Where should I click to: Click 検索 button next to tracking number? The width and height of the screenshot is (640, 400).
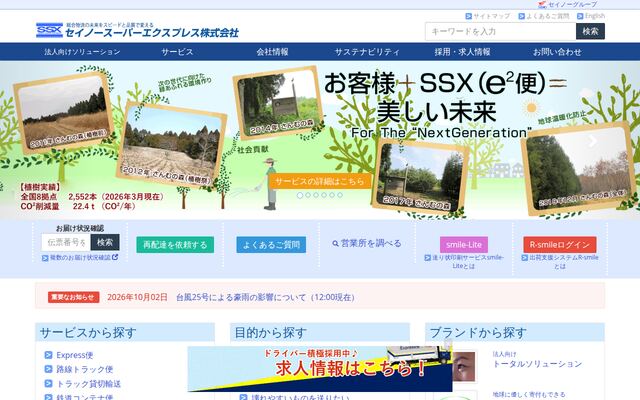[105, 242]
